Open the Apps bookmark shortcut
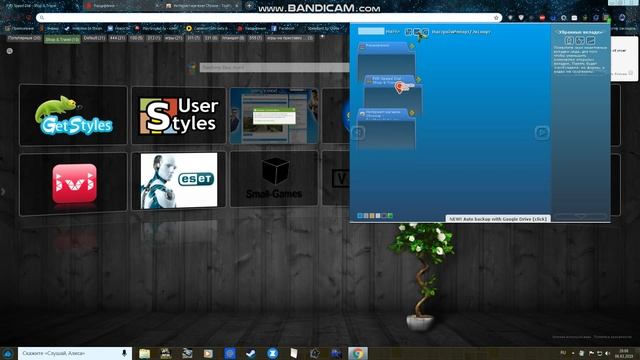Viewport: 640px width, 360px height. coord(20,28)
